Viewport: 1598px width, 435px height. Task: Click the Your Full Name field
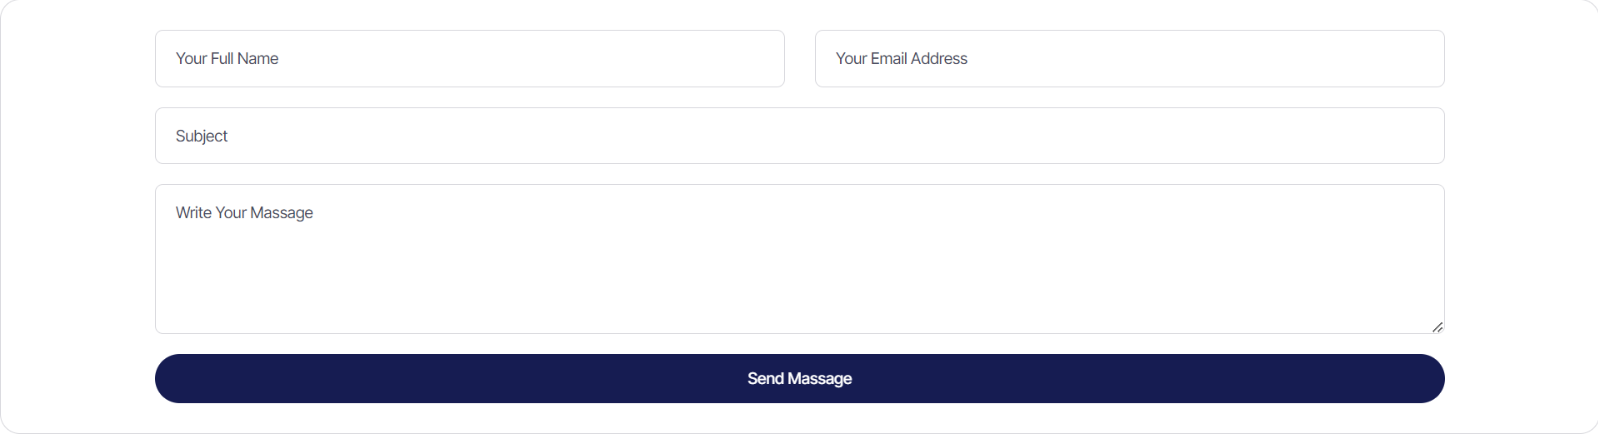tap(469, 58)
